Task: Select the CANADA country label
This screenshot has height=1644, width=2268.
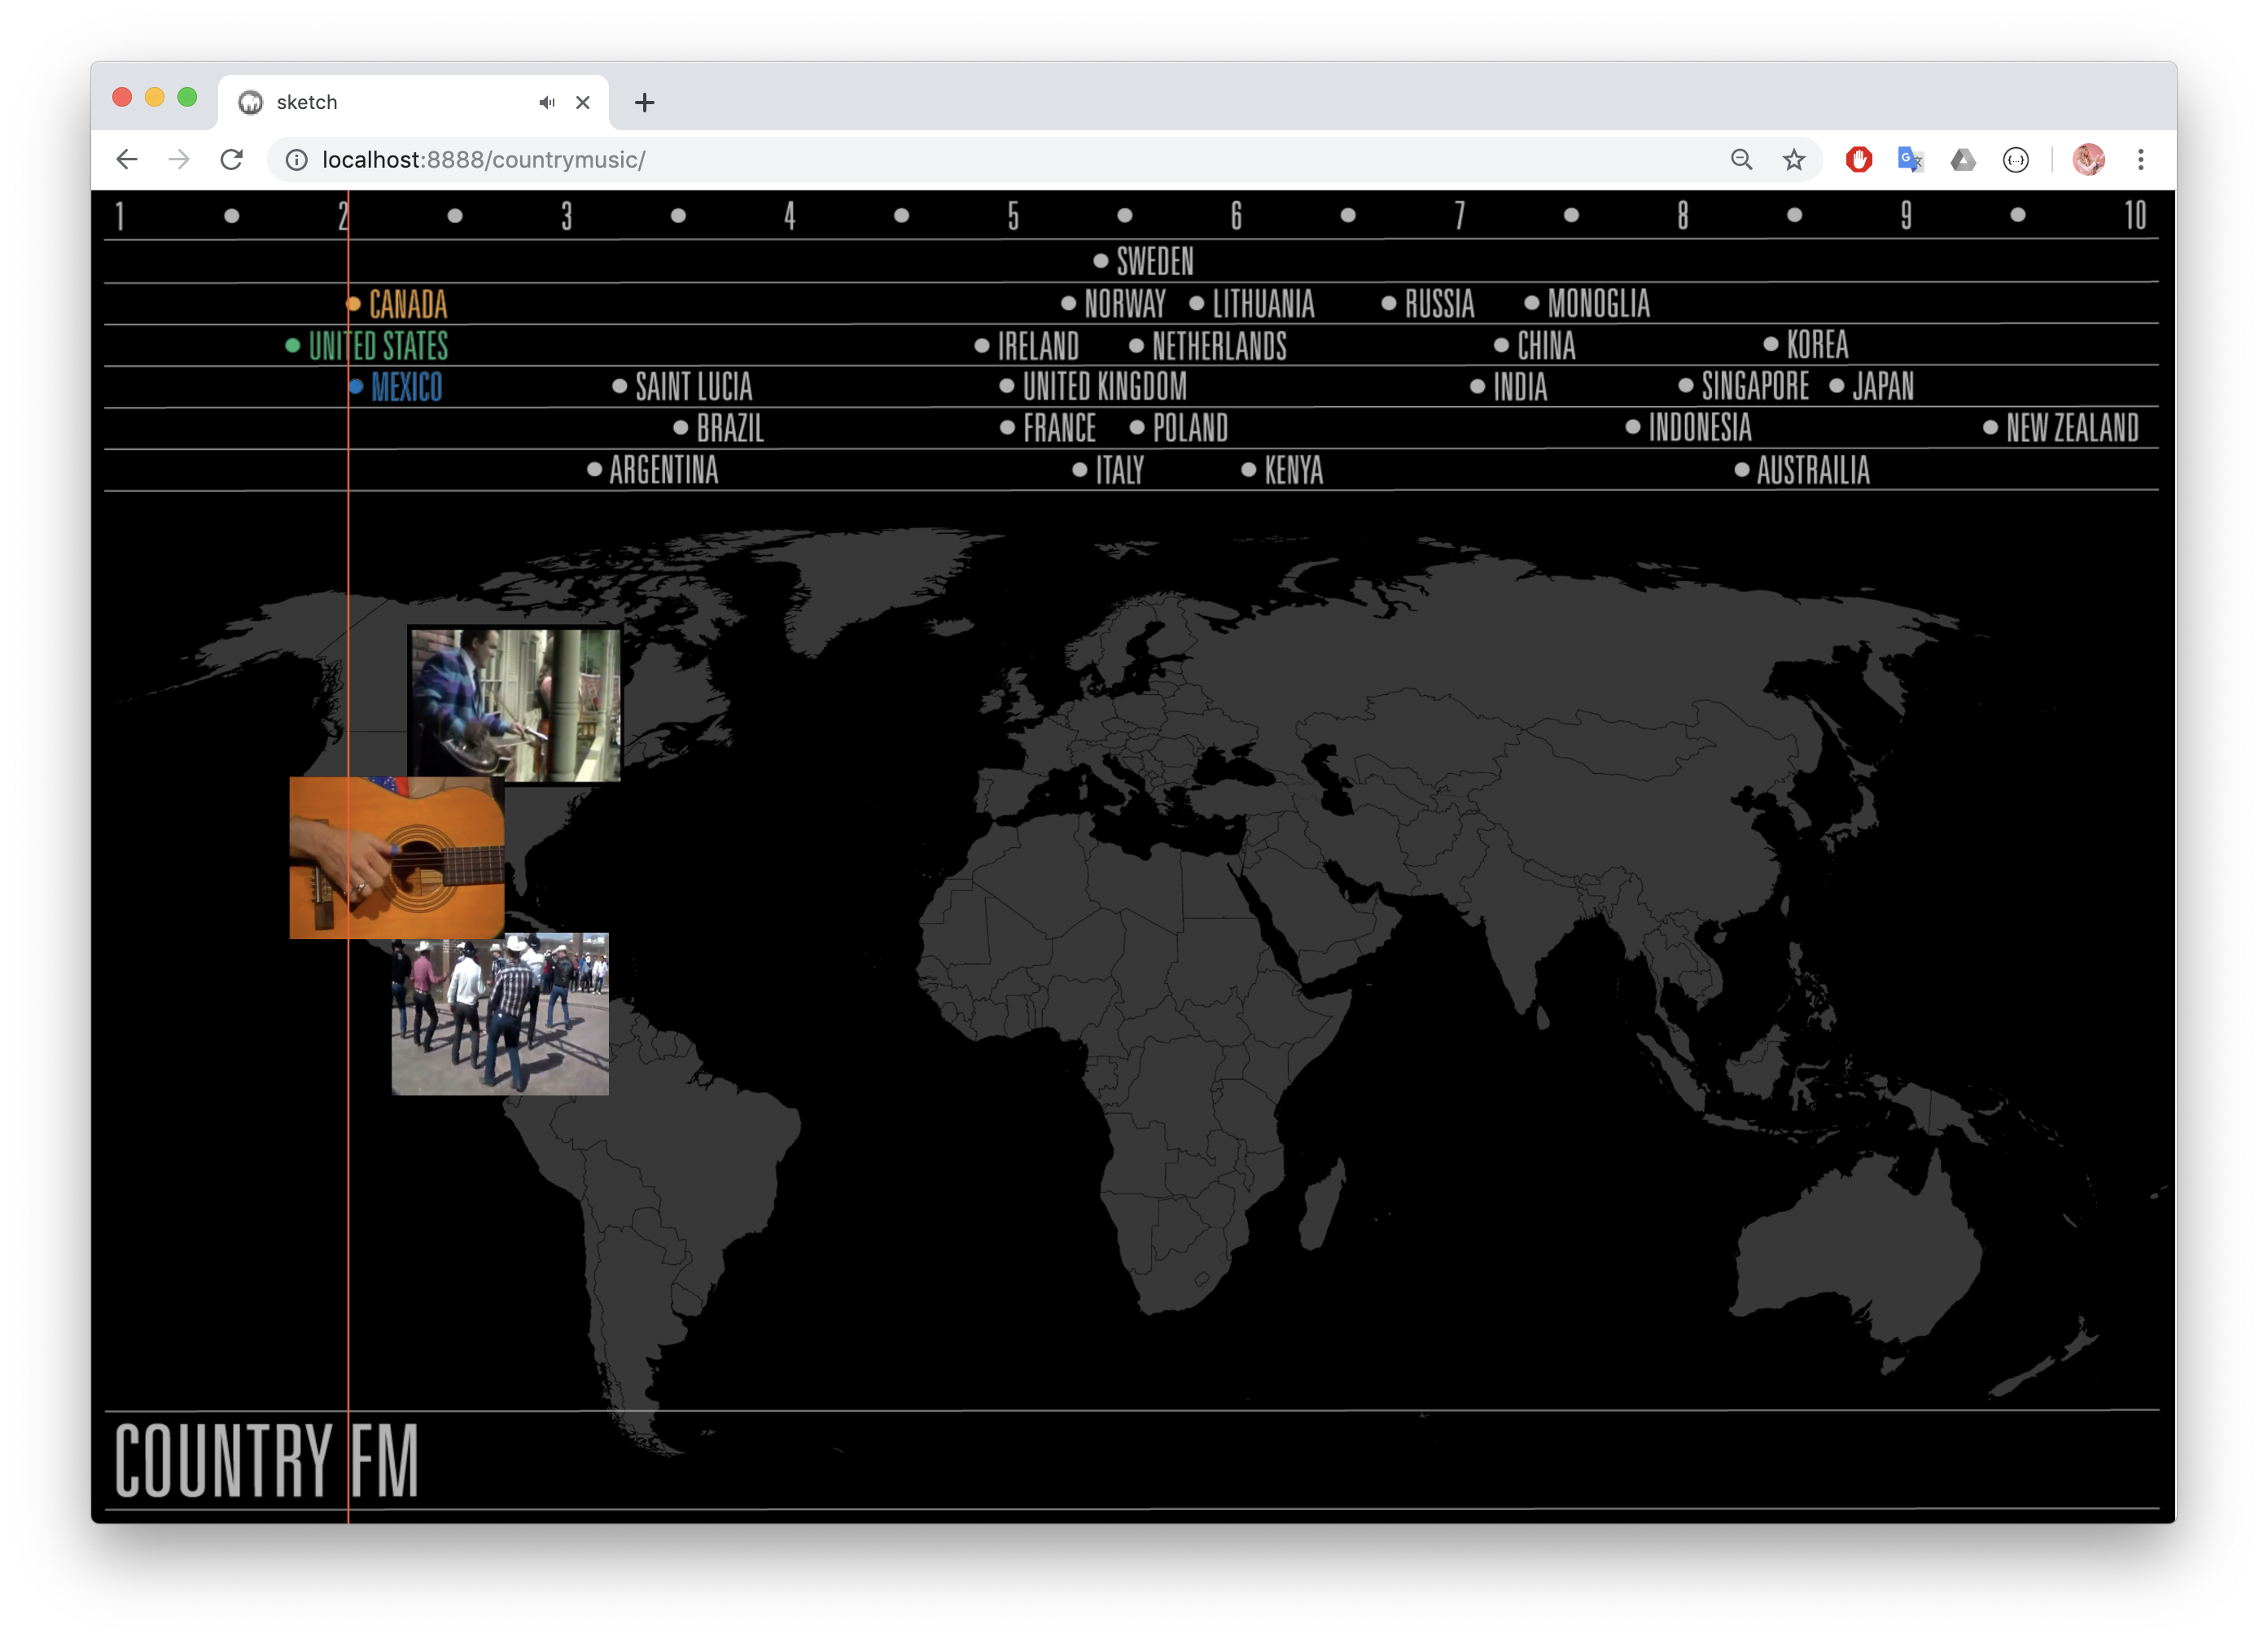Action: 408,304
